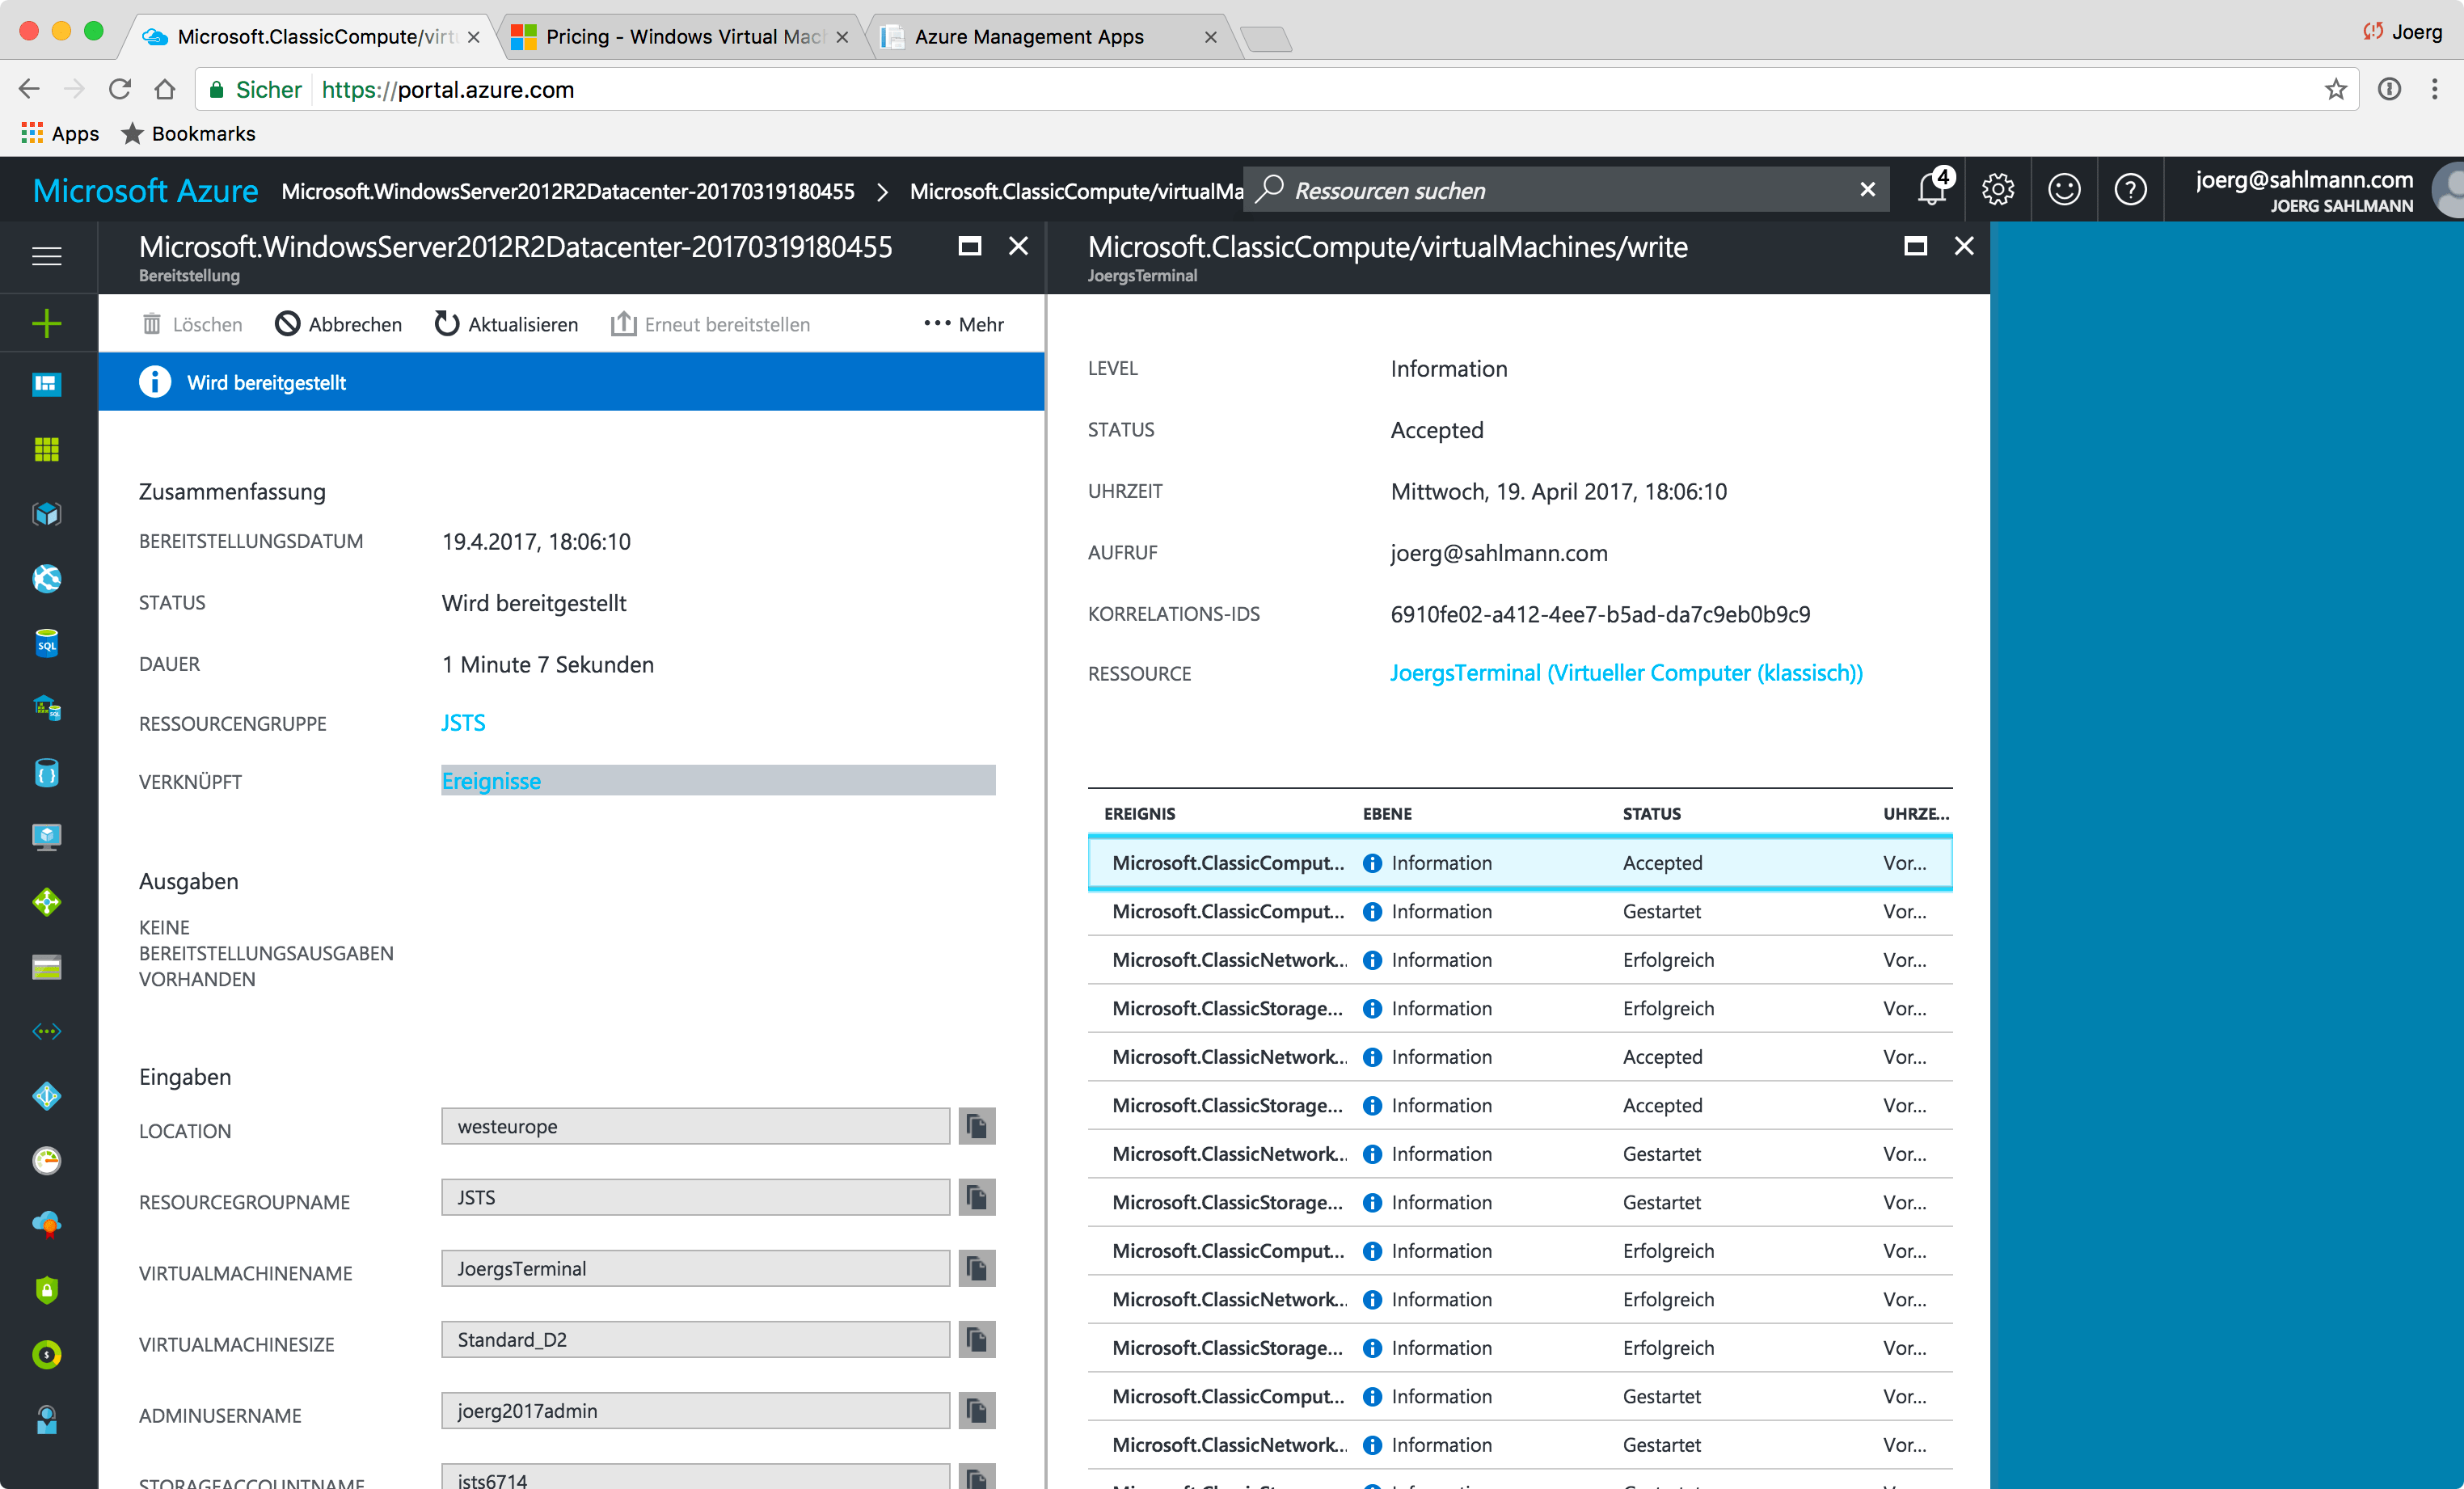Clear the Ressourcen suchen search box

click(x=1867, y=189)
